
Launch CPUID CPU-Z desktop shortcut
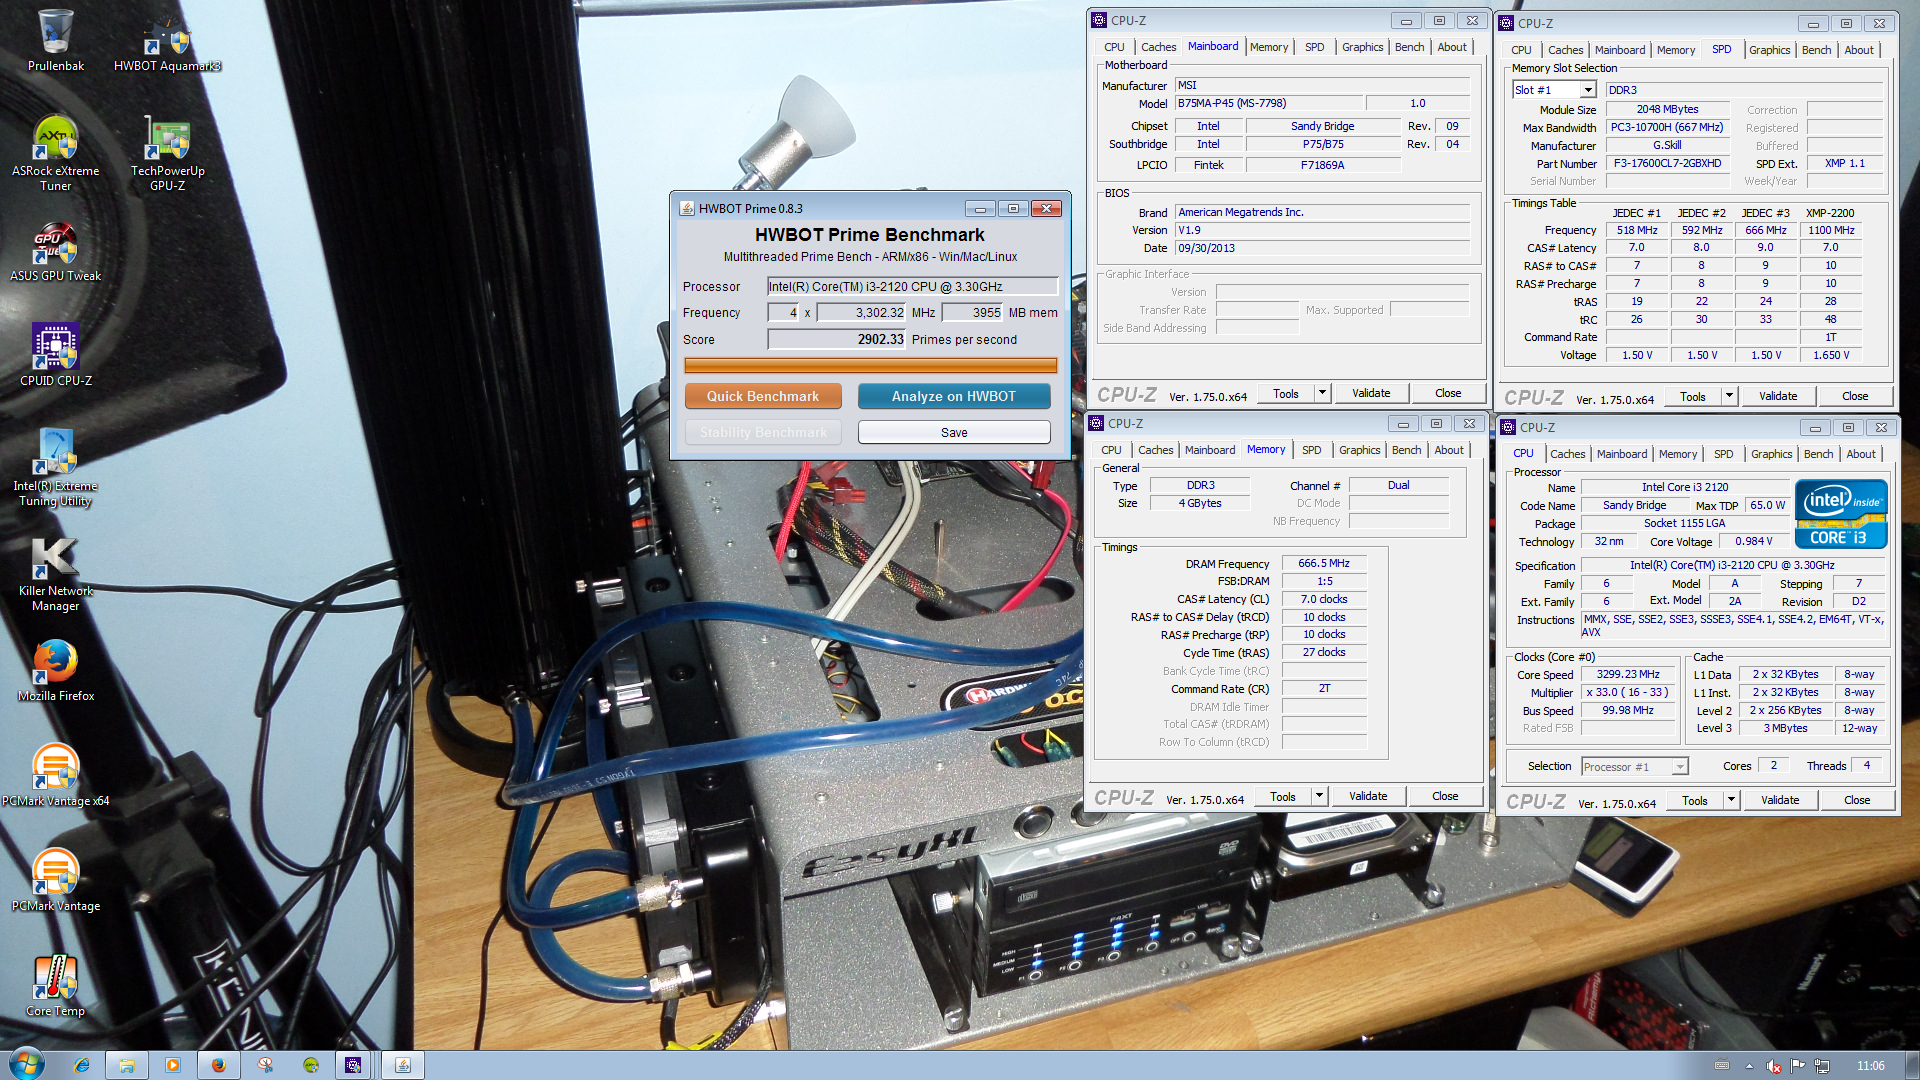56,356
